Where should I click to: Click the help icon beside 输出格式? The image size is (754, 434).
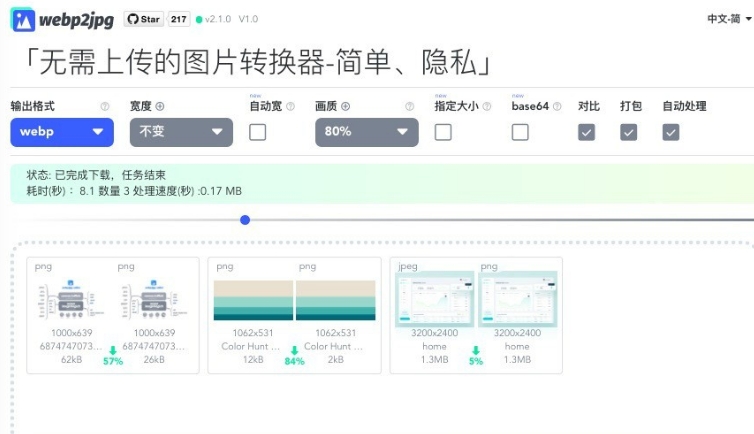coord(104,106)
